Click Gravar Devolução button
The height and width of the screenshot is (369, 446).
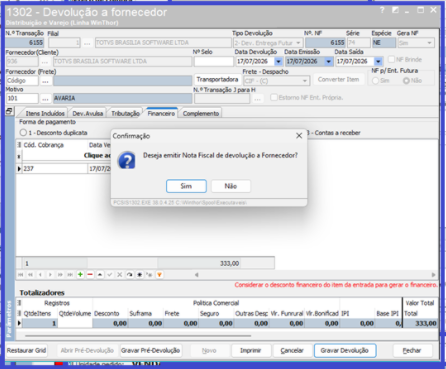[345, 350]
